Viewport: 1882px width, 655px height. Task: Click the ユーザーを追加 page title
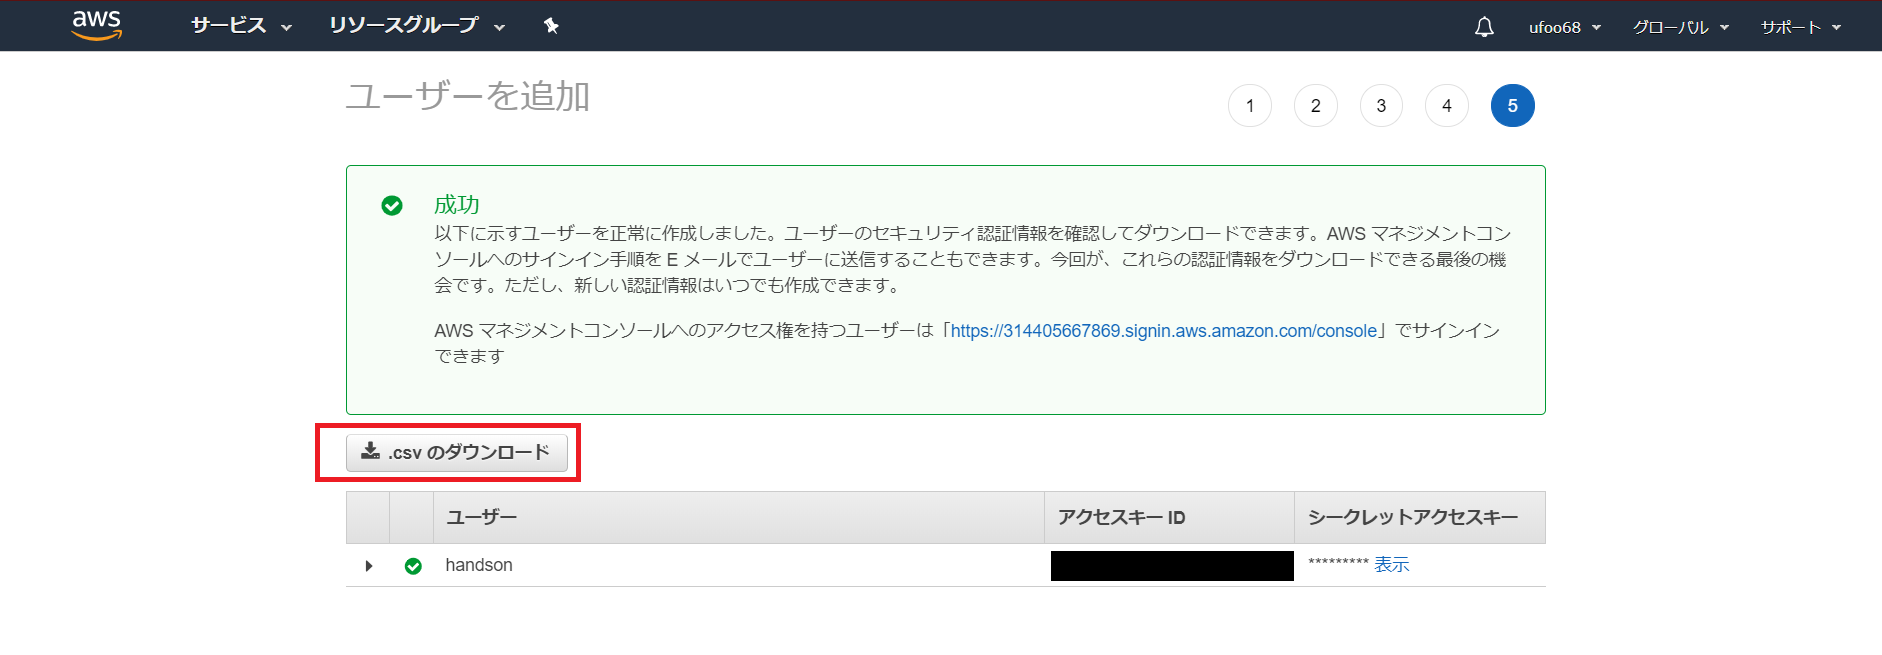tap(468, 96)
